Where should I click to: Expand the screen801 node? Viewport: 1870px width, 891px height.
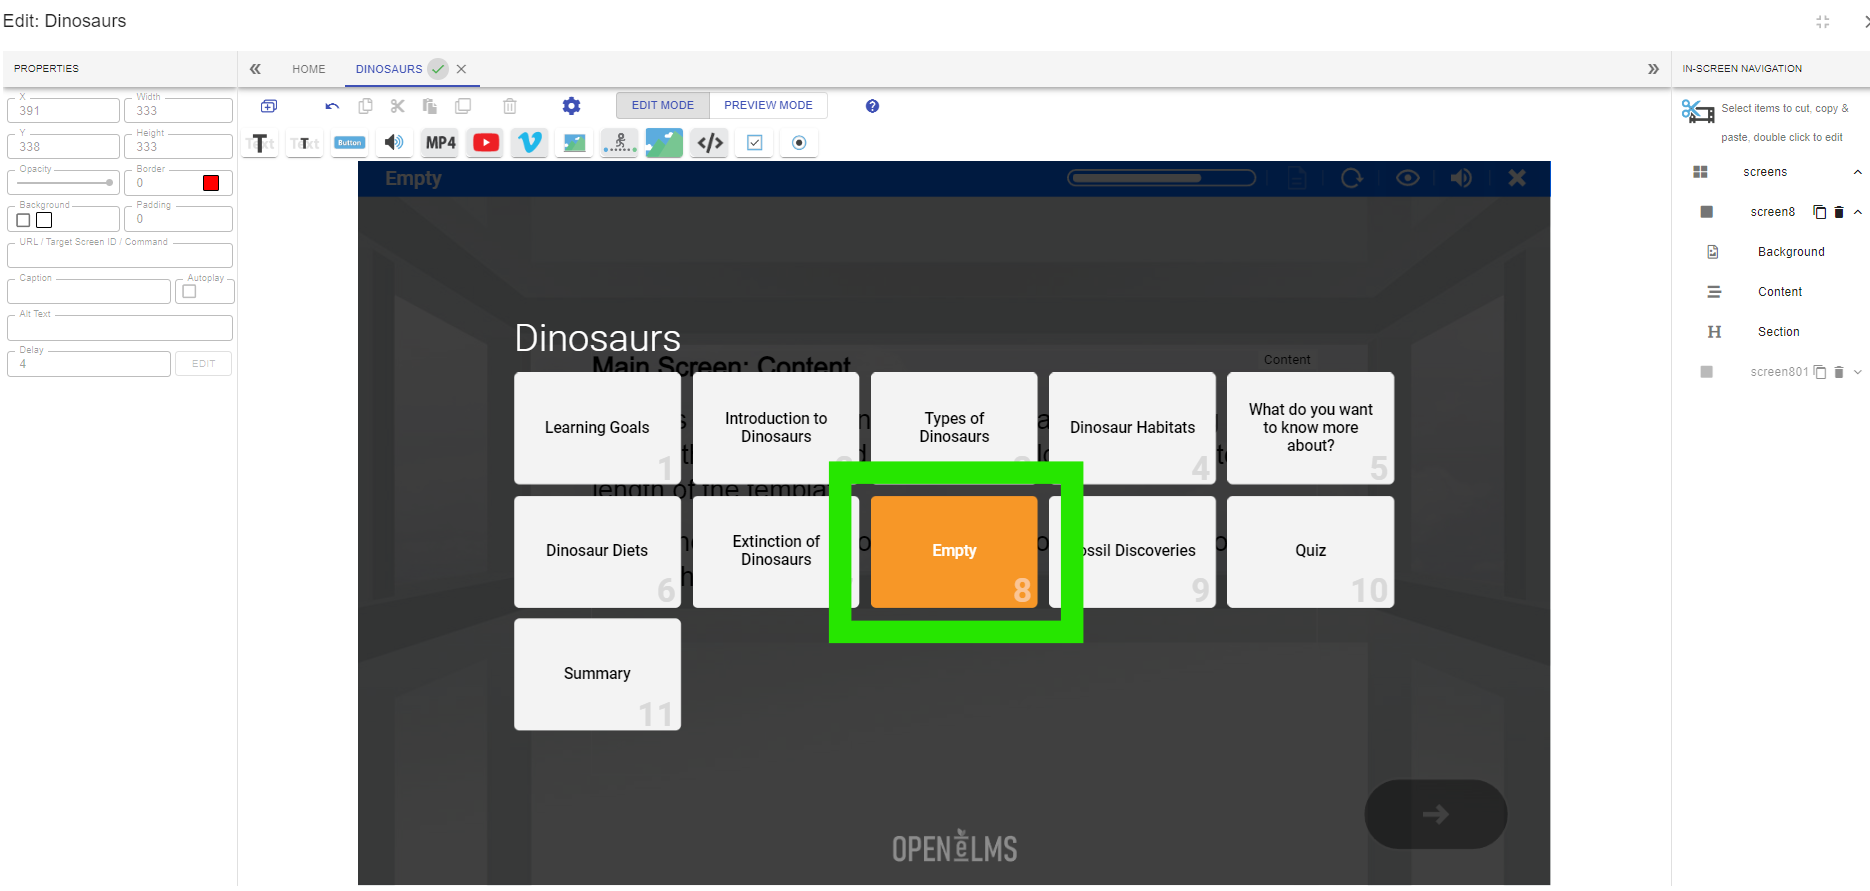click(1857, 372)
